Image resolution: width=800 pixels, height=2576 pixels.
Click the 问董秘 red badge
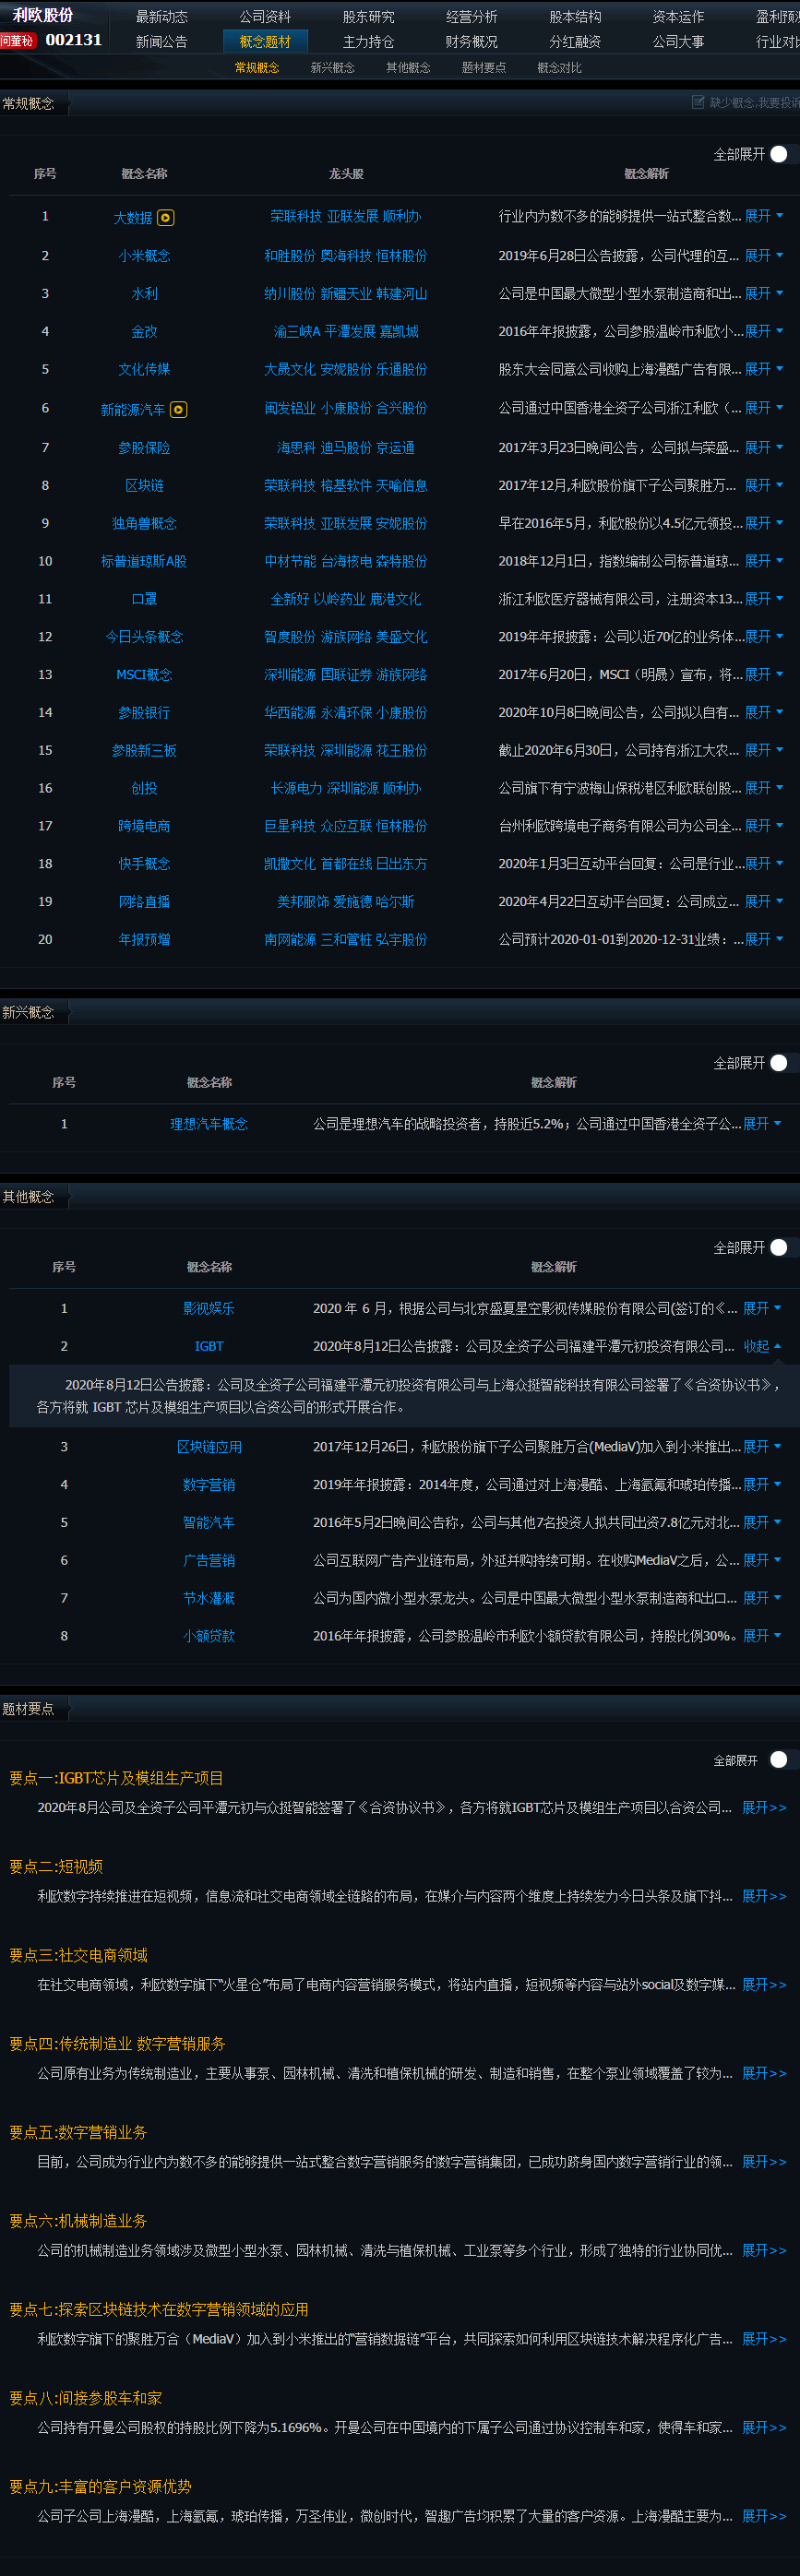pyautogui.click(x=18, y=40)
